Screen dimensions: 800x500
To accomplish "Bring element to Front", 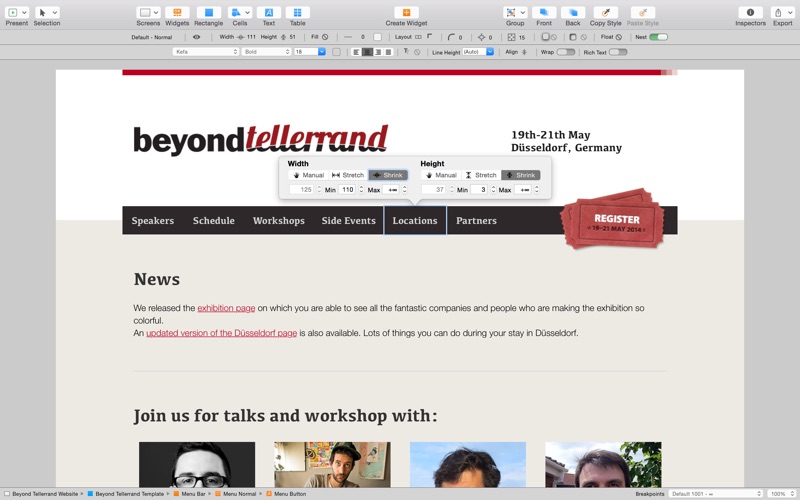I will tap(544, 12).
